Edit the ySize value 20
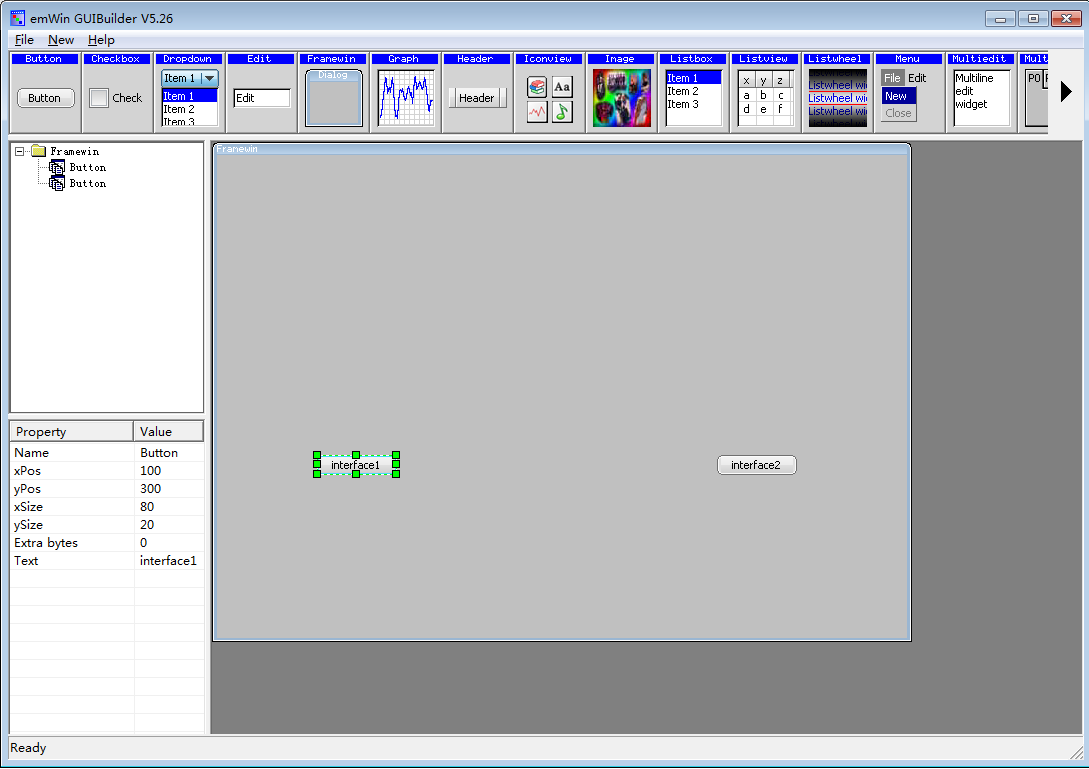Viewport: 1089px width, 769px height. click(169, 524)
